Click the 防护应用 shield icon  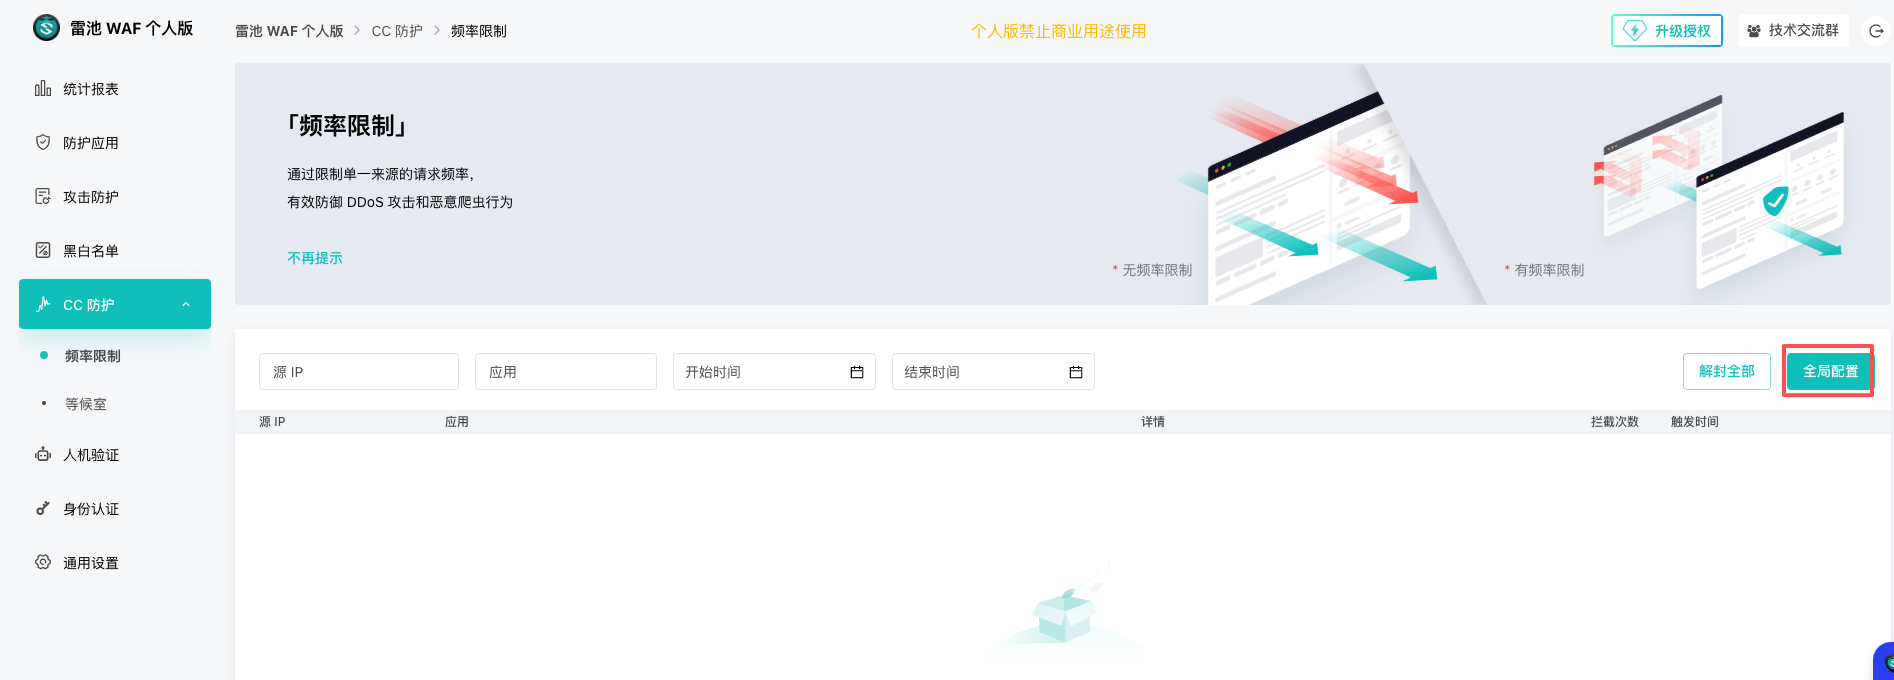click(43, 143)
